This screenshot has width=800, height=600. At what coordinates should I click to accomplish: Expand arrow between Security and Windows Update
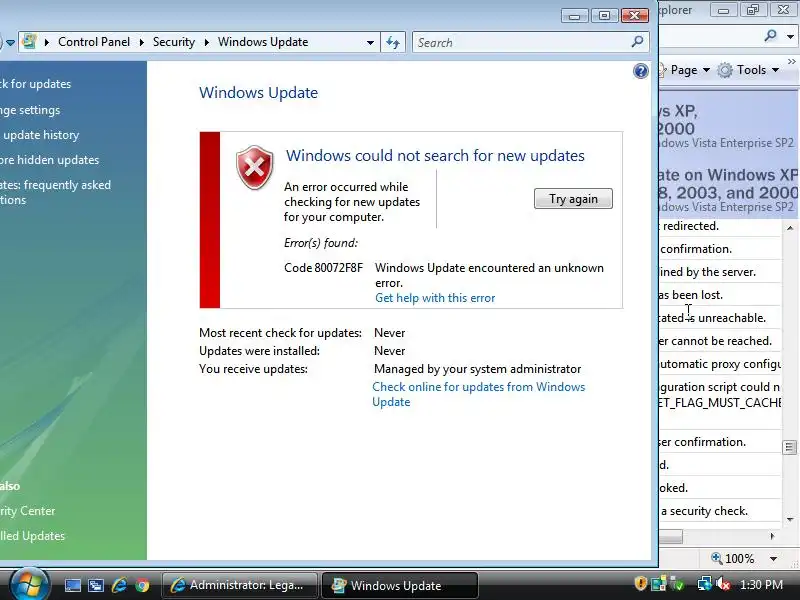207,42
